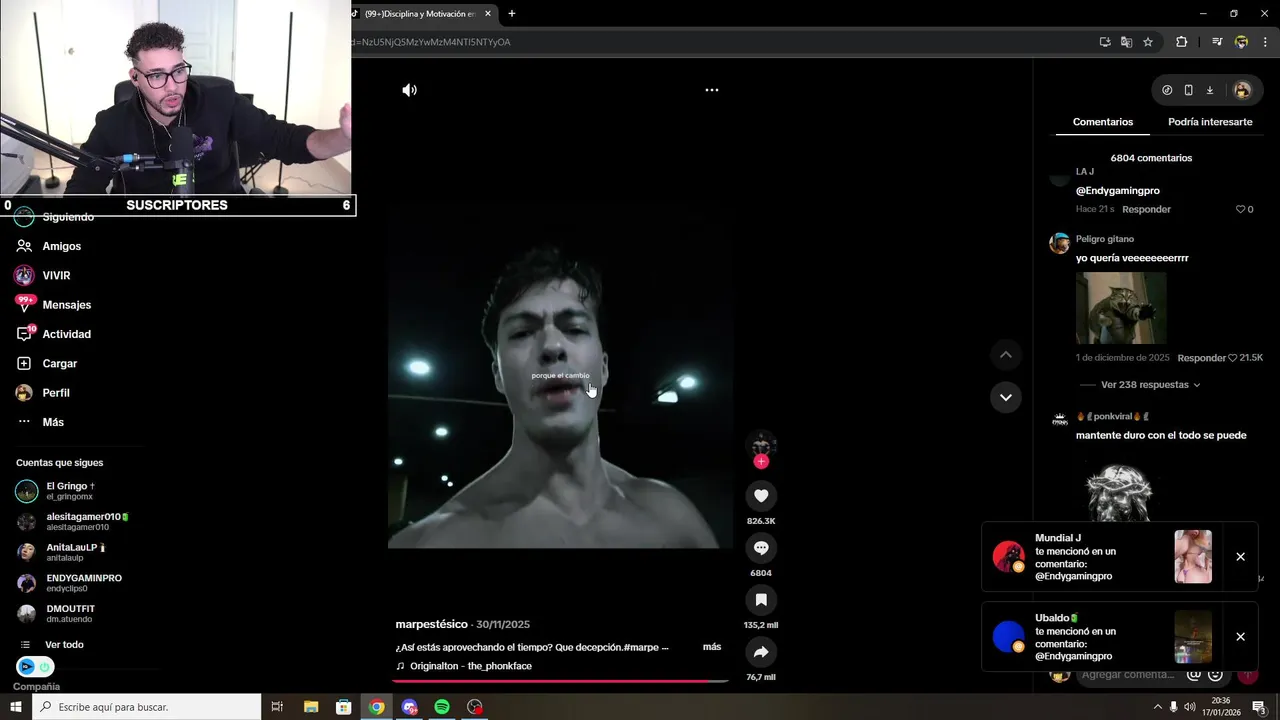Open comments via the speech bubble icon
This screenshot has height=720, width=1280.
[761, 548]
